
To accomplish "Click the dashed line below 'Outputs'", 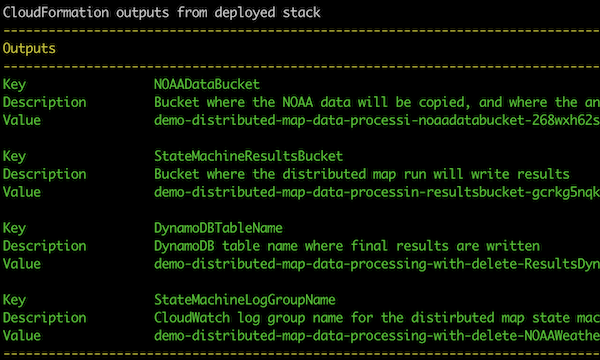I will [x=301, y=67].
